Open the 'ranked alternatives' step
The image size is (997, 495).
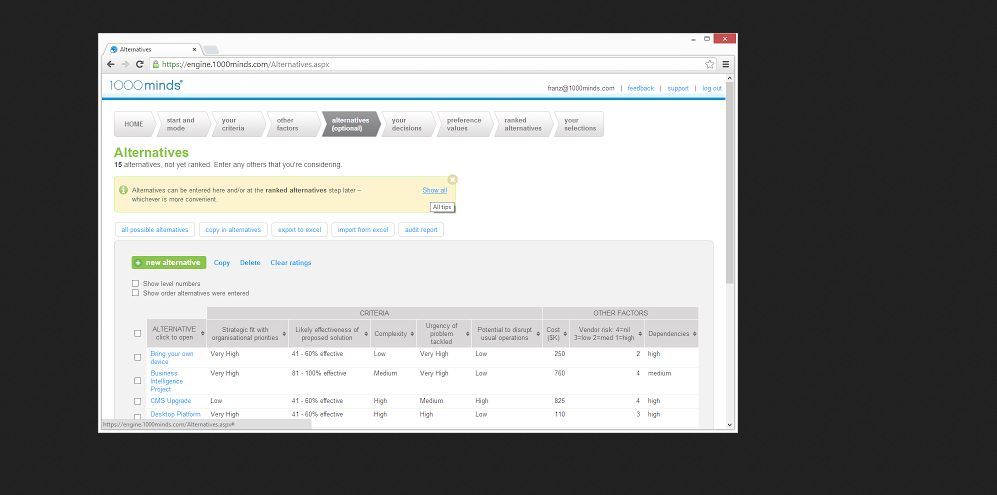(x=522, y=124)
